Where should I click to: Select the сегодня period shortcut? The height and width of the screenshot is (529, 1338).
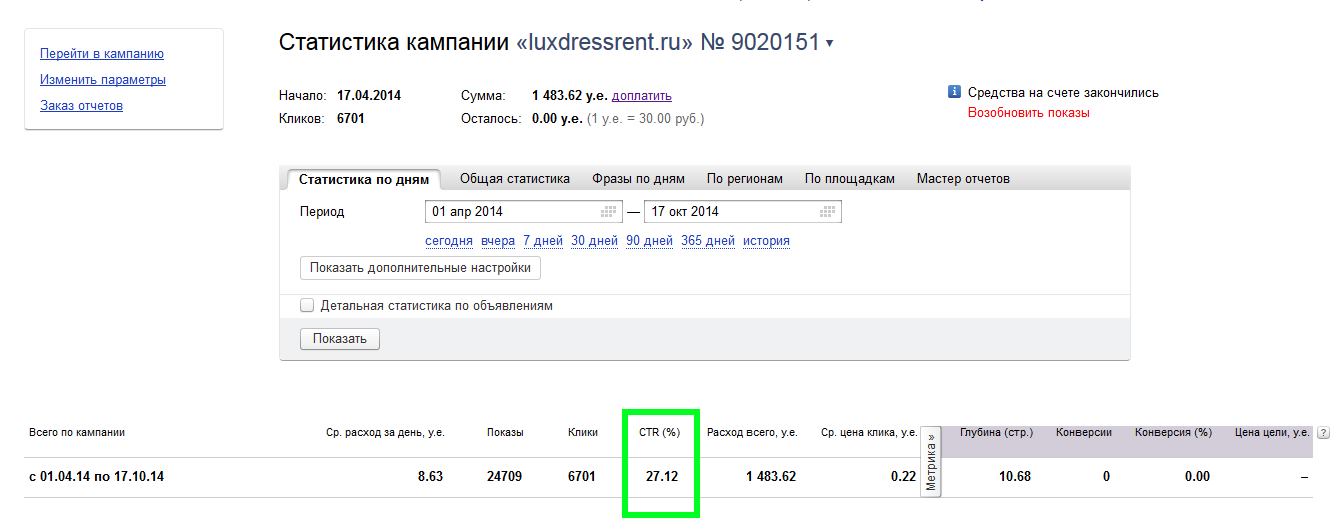coord(449,241)
